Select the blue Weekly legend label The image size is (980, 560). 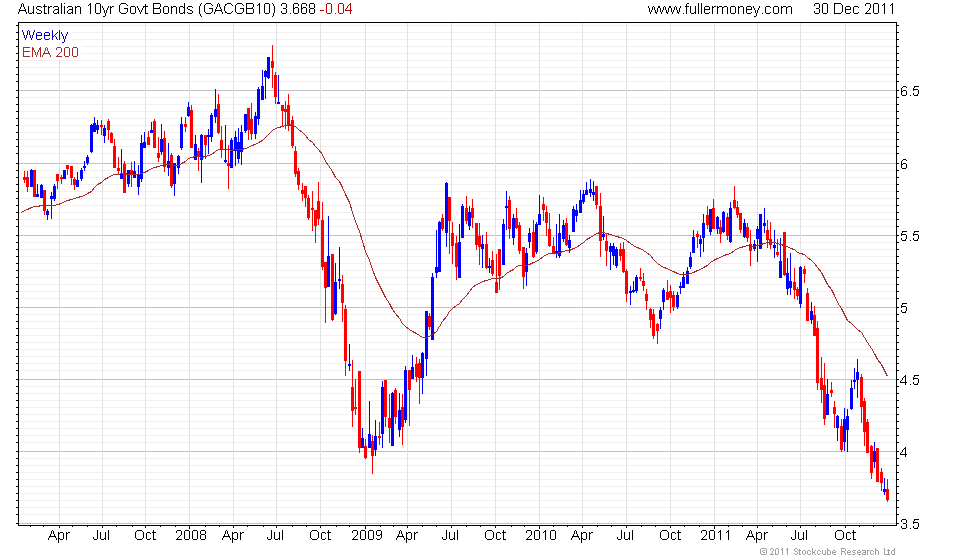pyautogui.click(x=45, y=36)
